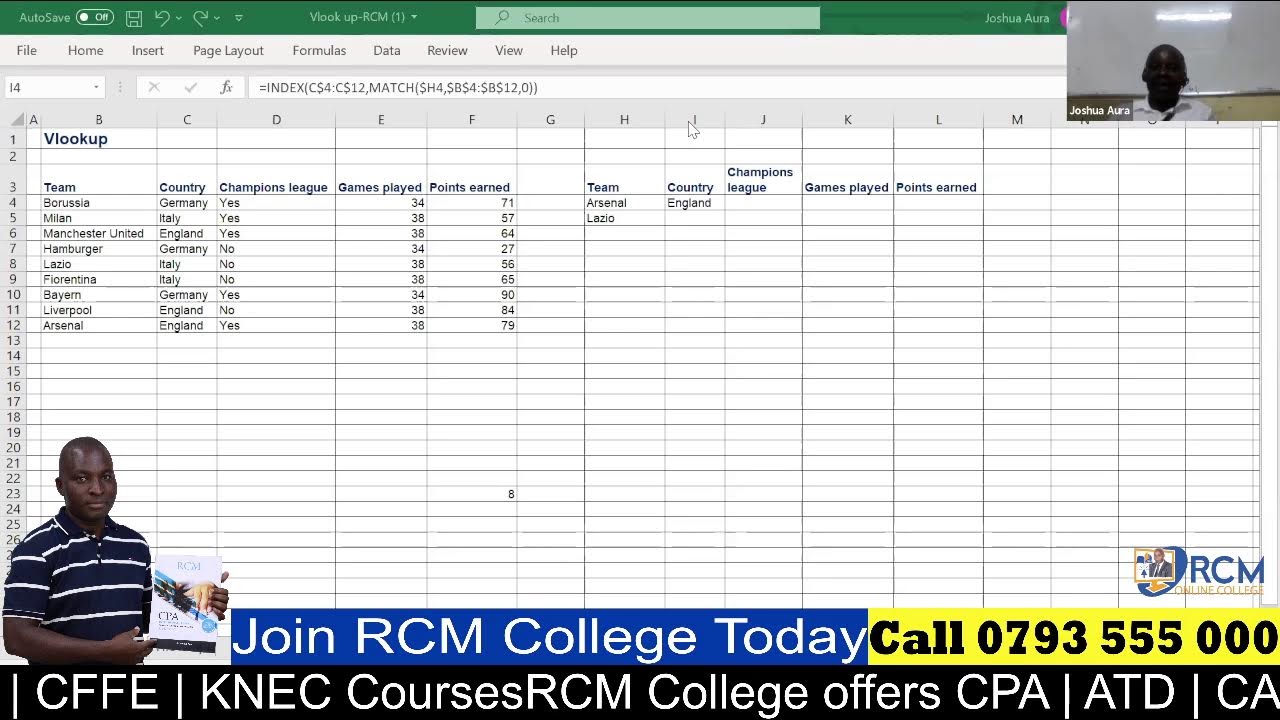Select column H header
The height and width of the screenshot is (720, 1280).
[x=624, y=120]
